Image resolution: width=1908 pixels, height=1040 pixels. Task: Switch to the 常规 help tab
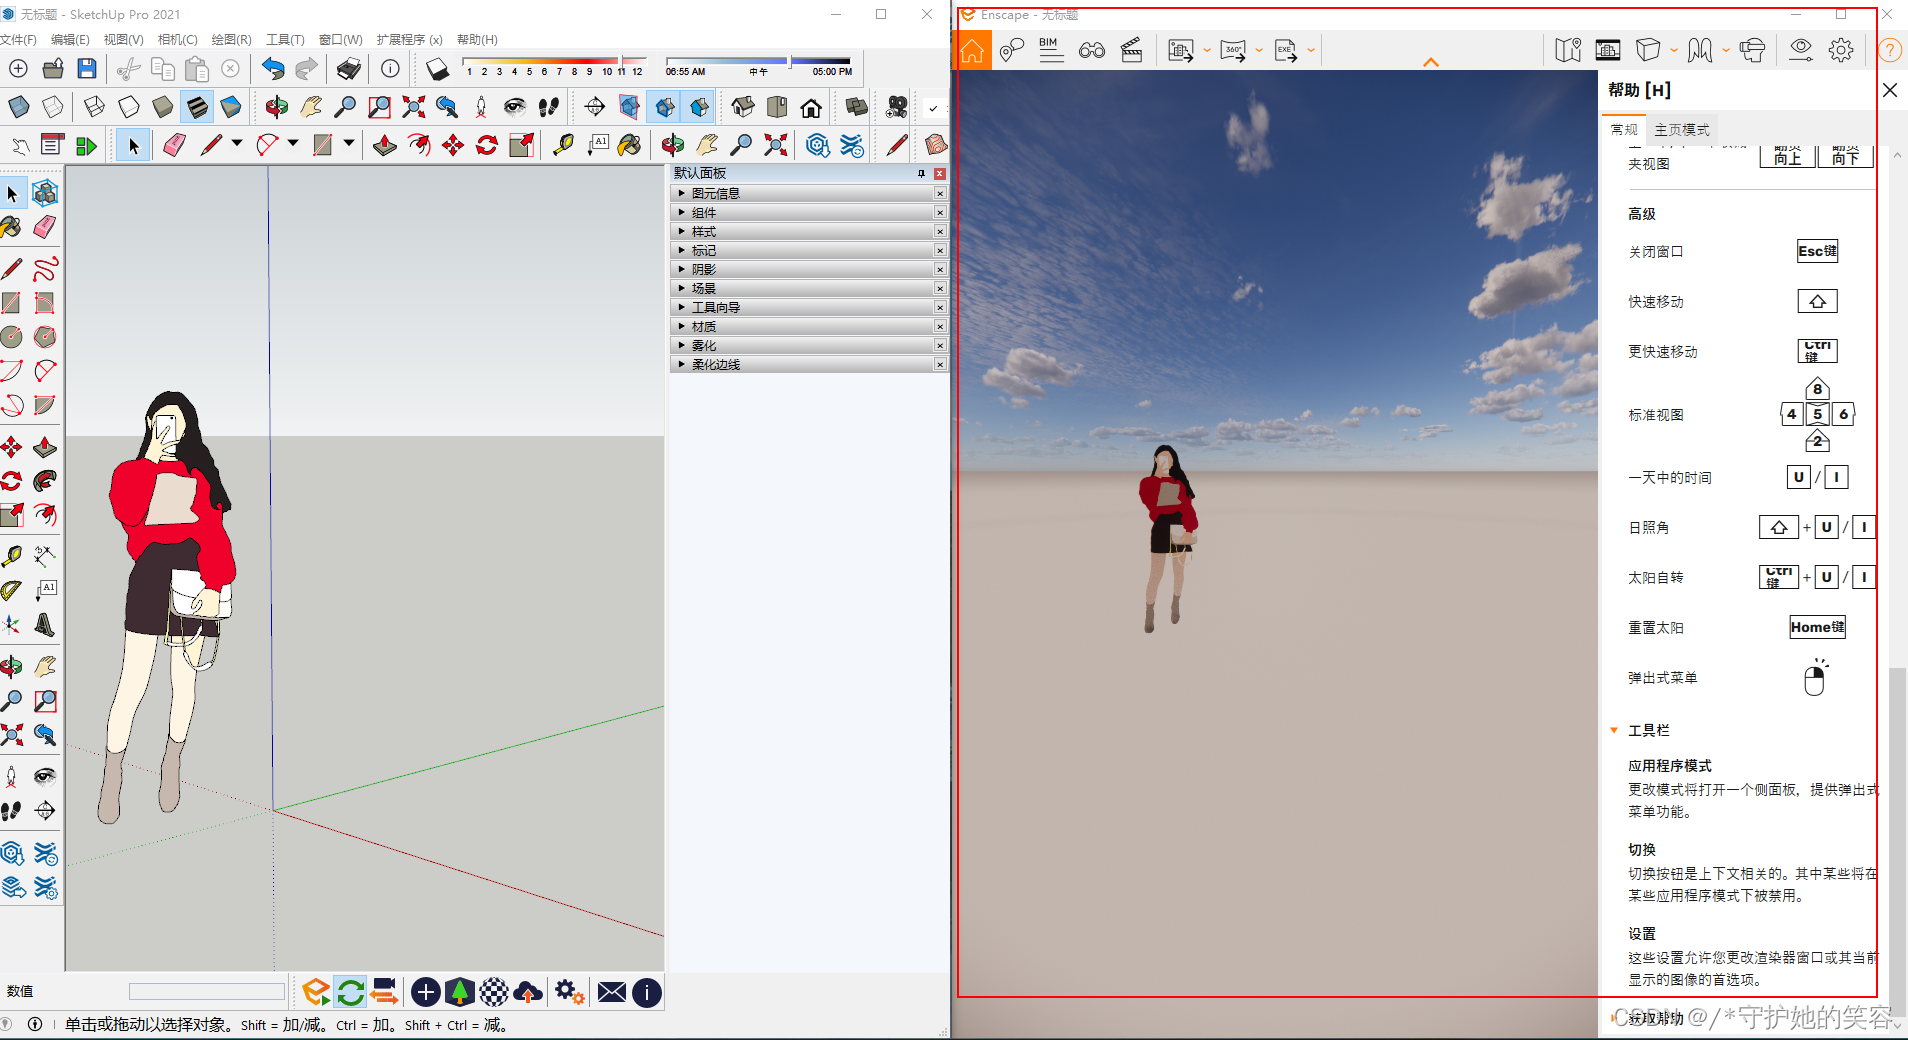pos(1624,129)
